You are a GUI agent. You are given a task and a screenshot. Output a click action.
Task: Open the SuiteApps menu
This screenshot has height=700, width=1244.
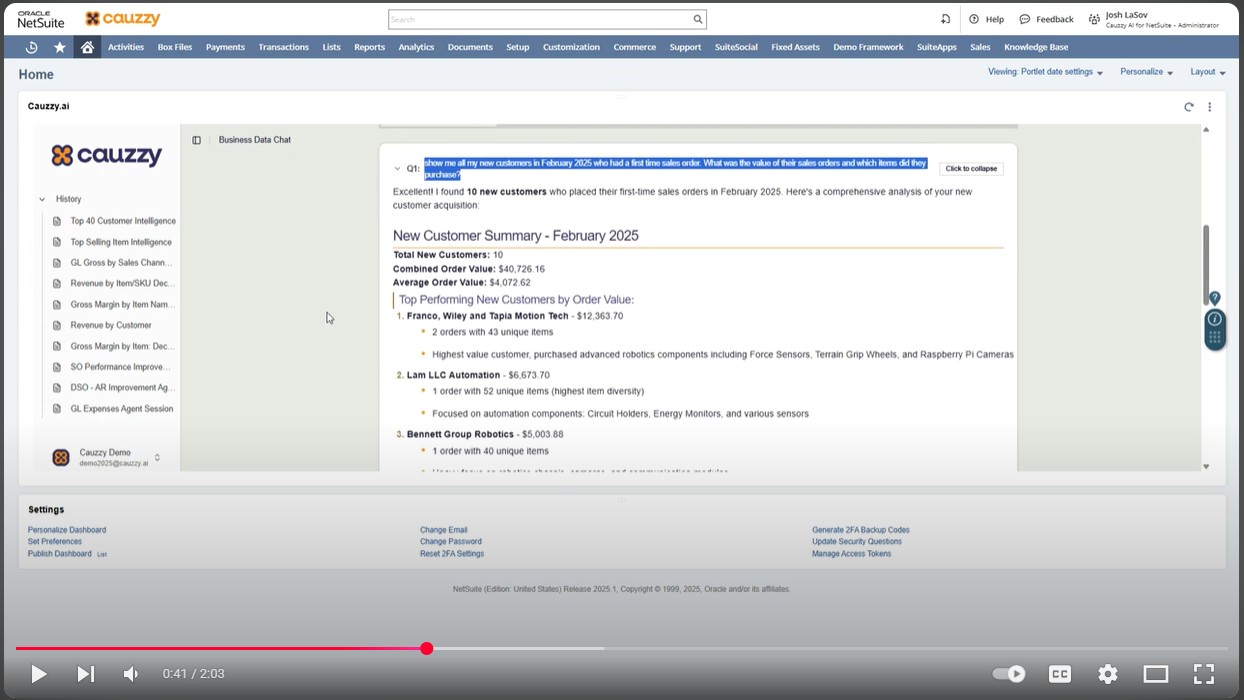click(937, 47)
